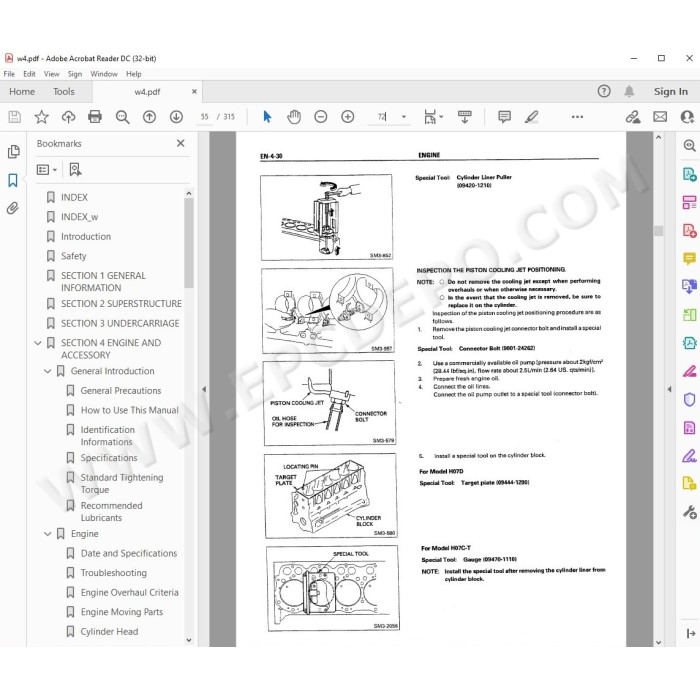Open the View menu

click(x=51, y=74)
